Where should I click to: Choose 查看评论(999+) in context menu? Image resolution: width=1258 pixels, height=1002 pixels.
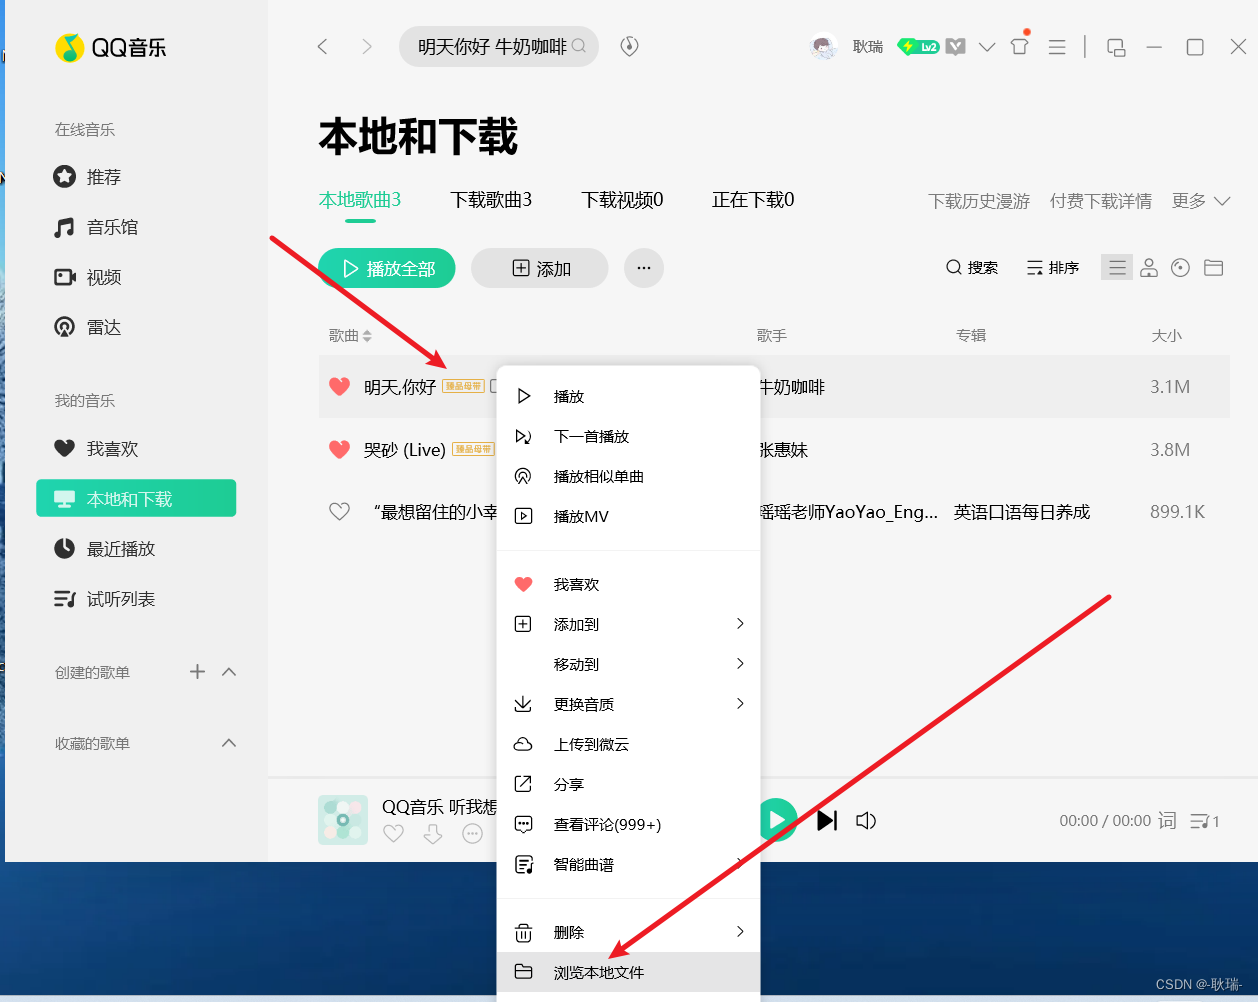(x=629, y=824)
